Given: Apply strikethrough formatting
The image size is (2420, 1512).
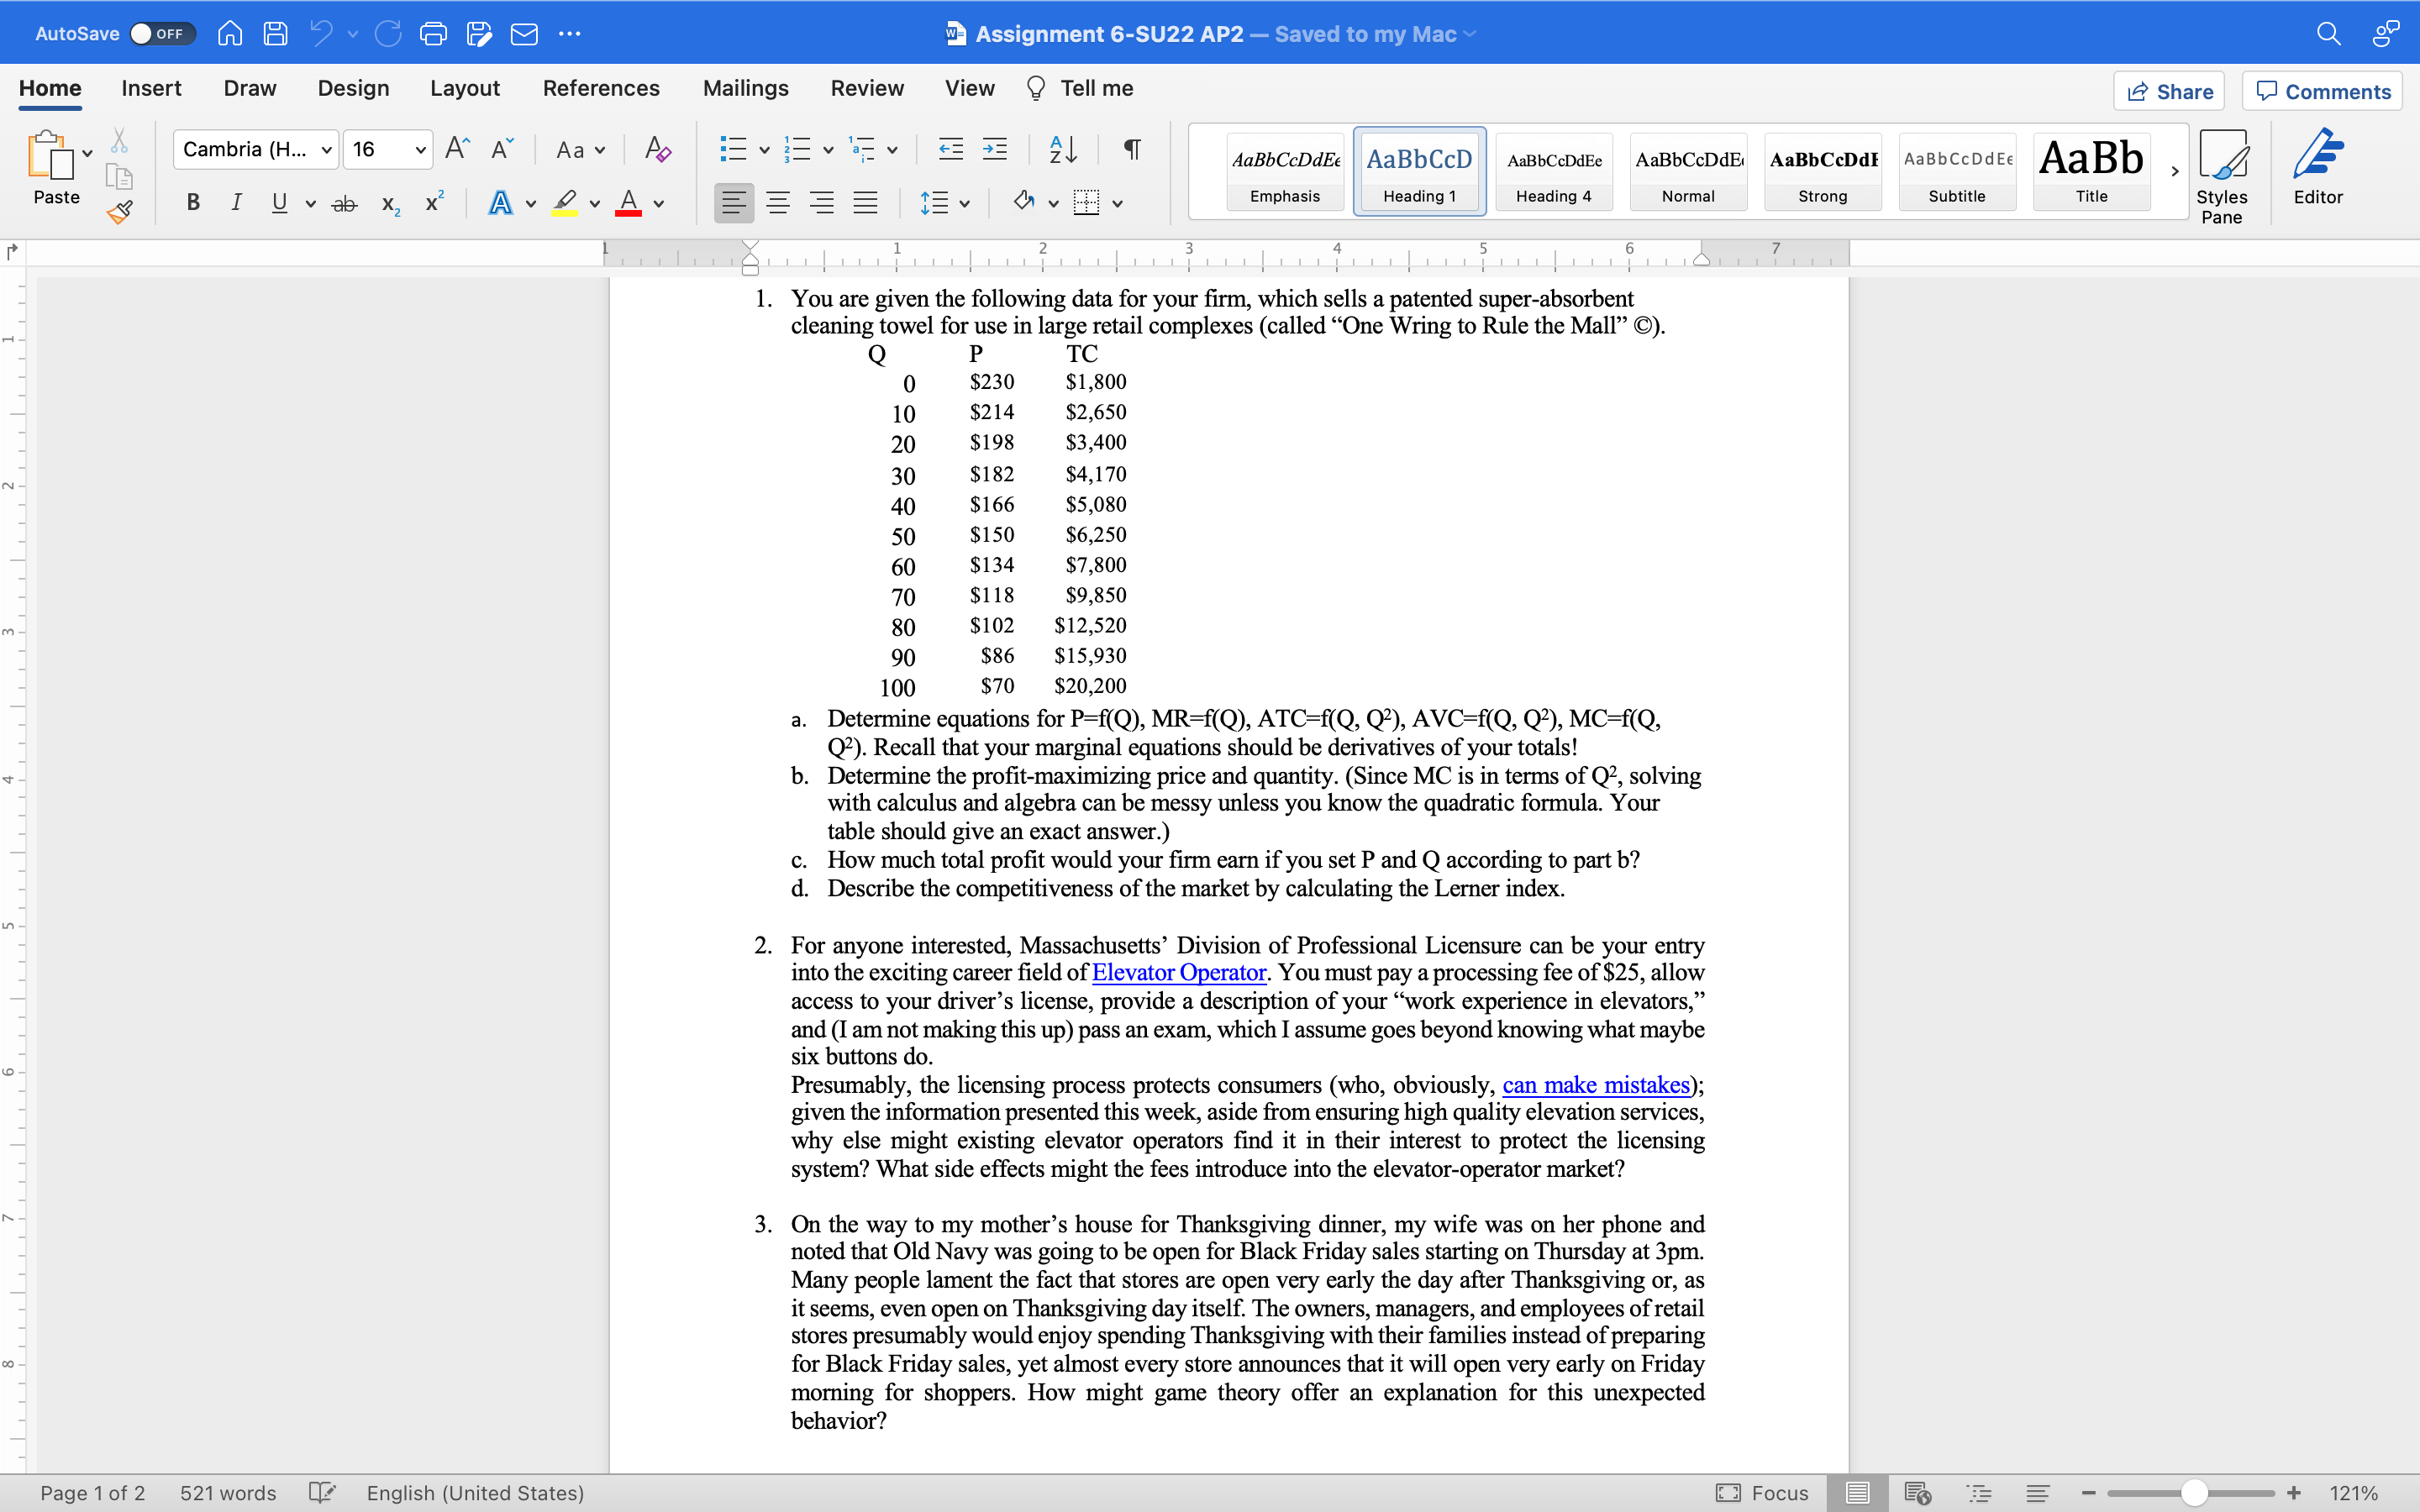Looking at the screenshot, I should [344, 204].
